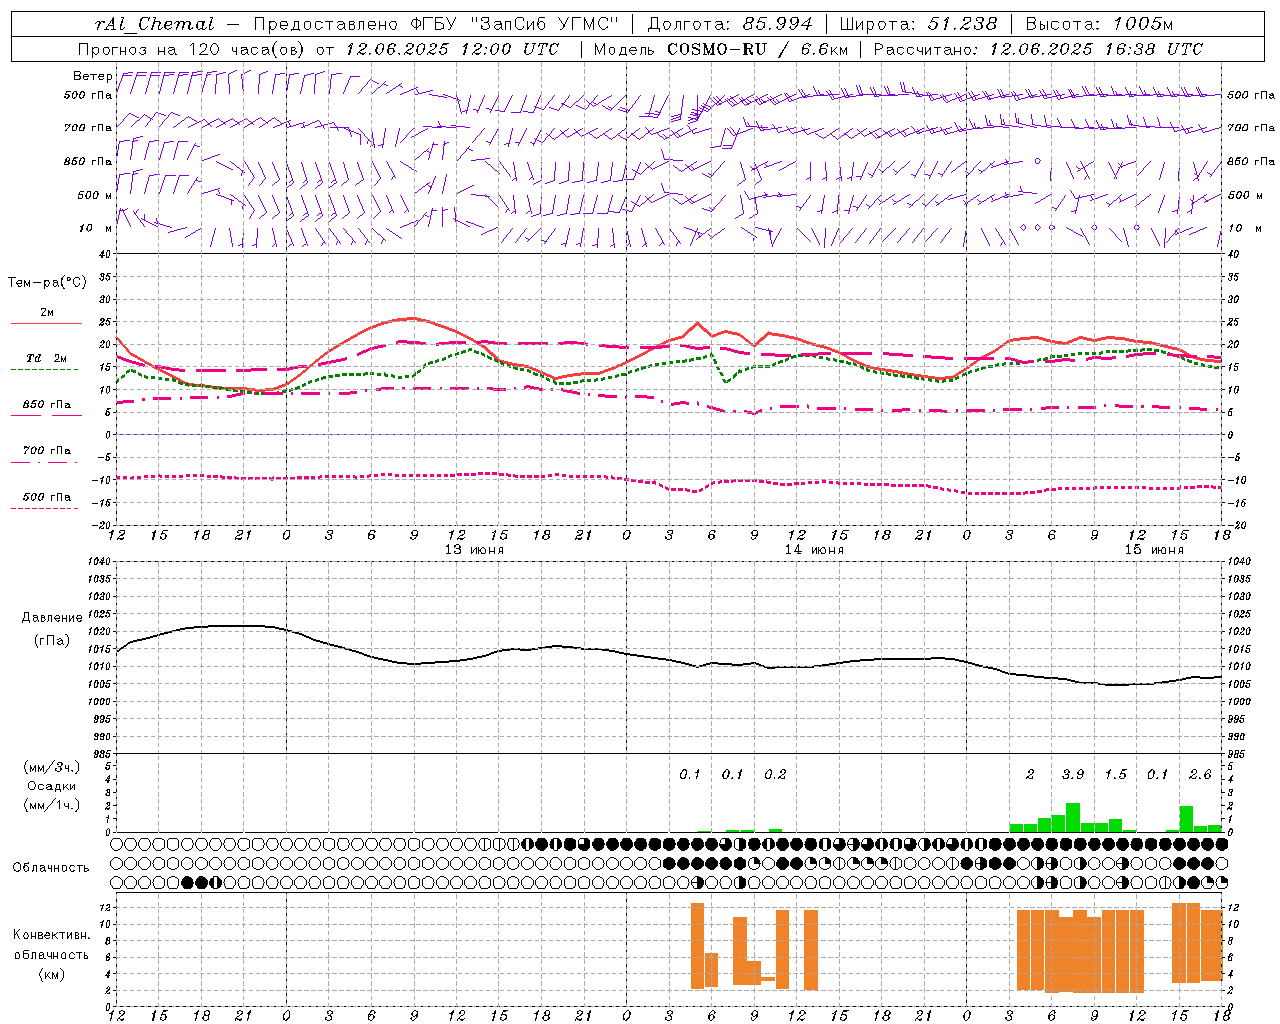Click the 15 июня date label
The height and width of the screenshot is (1024, 1280).
point(1153,550)
